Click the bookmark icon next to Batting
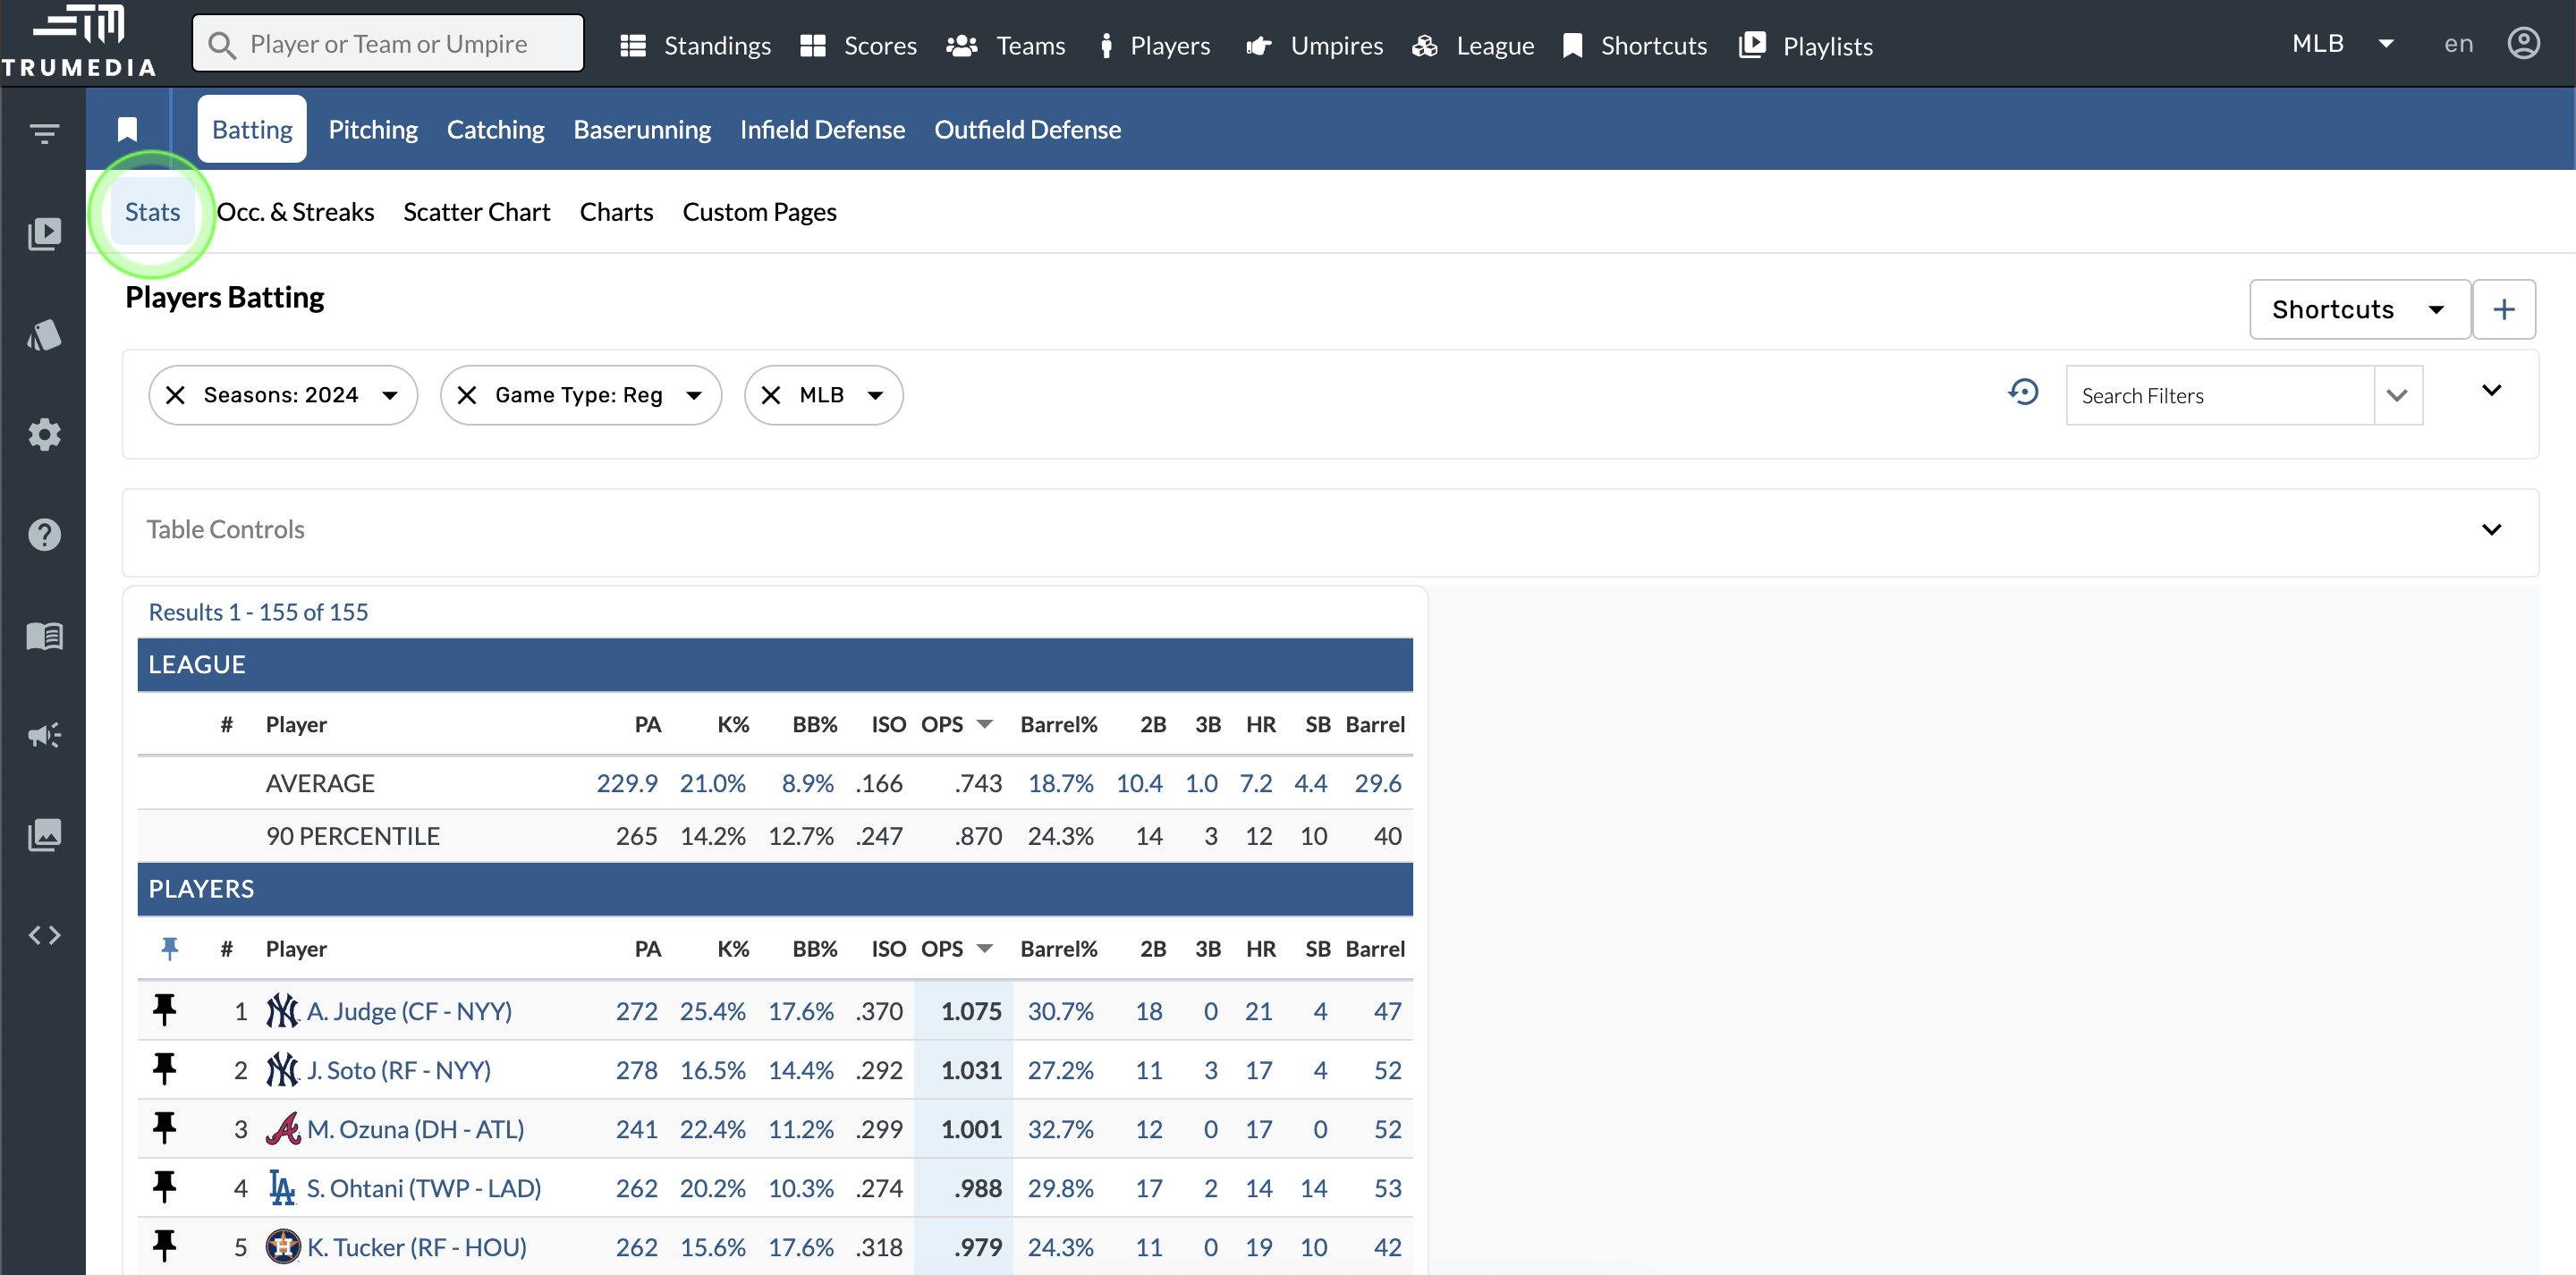The image size is (2576, 1275). [x=127, y=128]
